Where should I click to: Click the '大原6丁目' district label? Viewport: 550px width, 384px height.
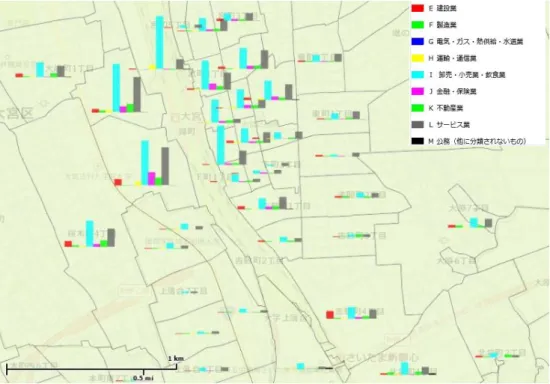(456, 261)
